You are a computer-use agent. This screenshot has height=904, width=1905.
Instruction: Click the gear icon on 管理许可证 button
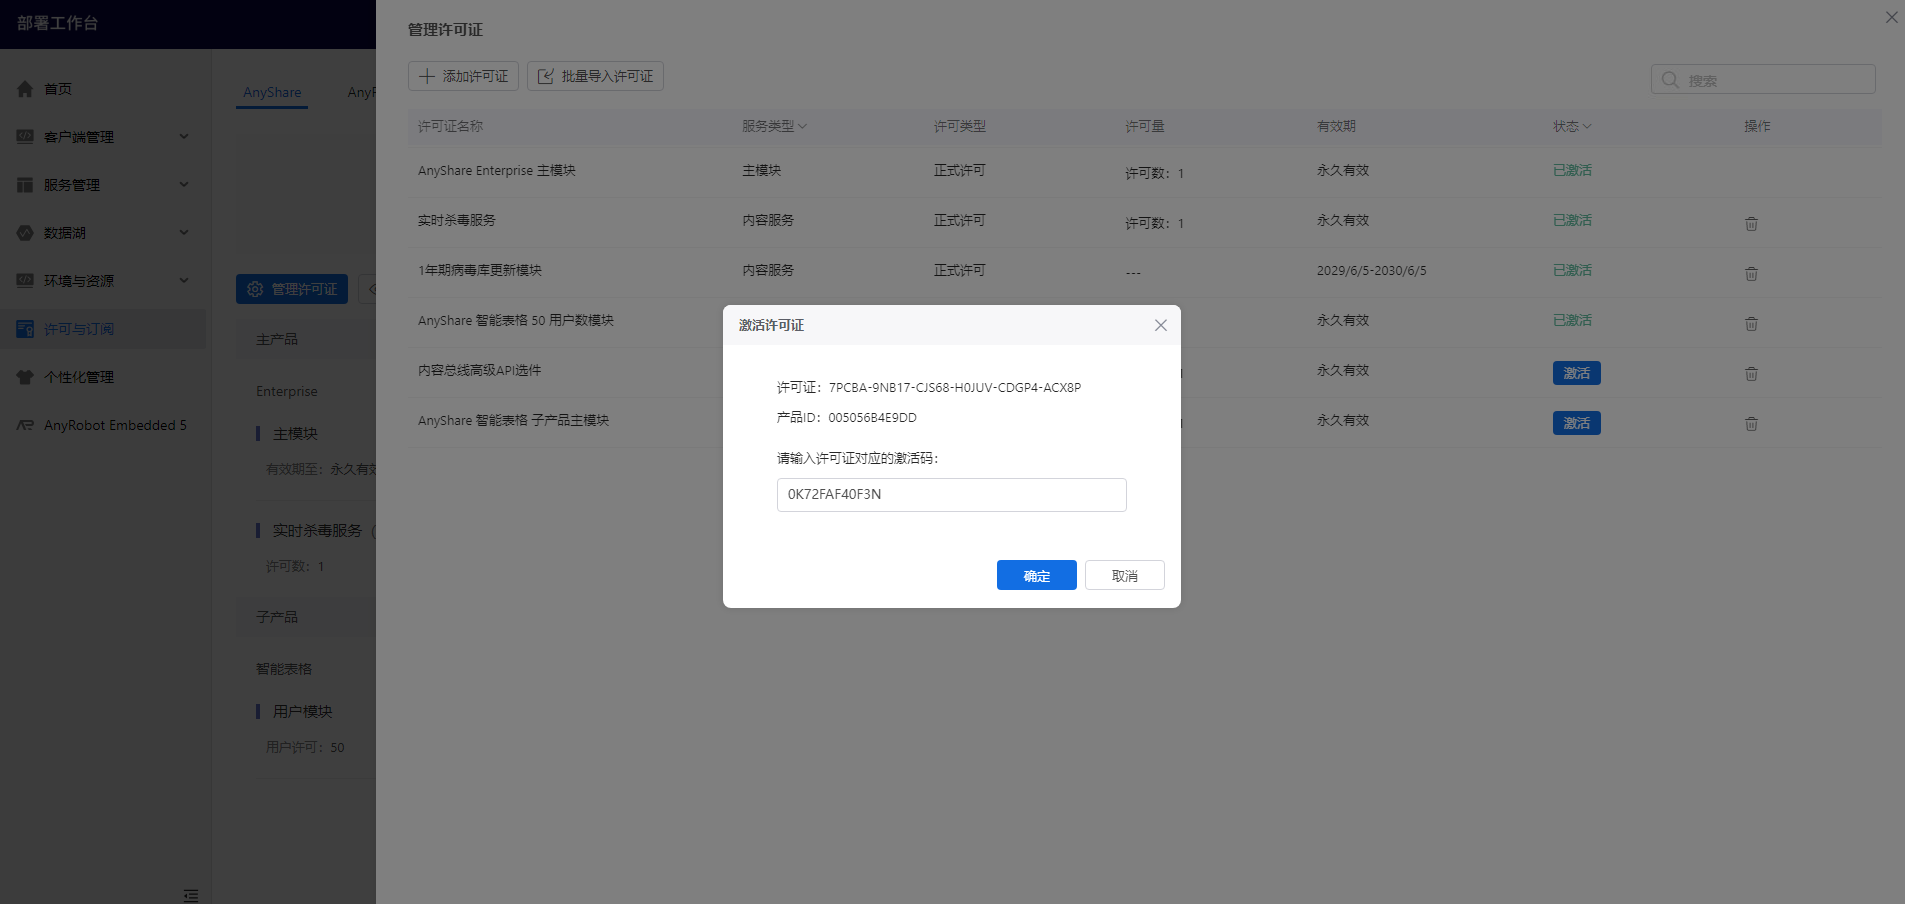pyautogui.click(x=255, y=289)
